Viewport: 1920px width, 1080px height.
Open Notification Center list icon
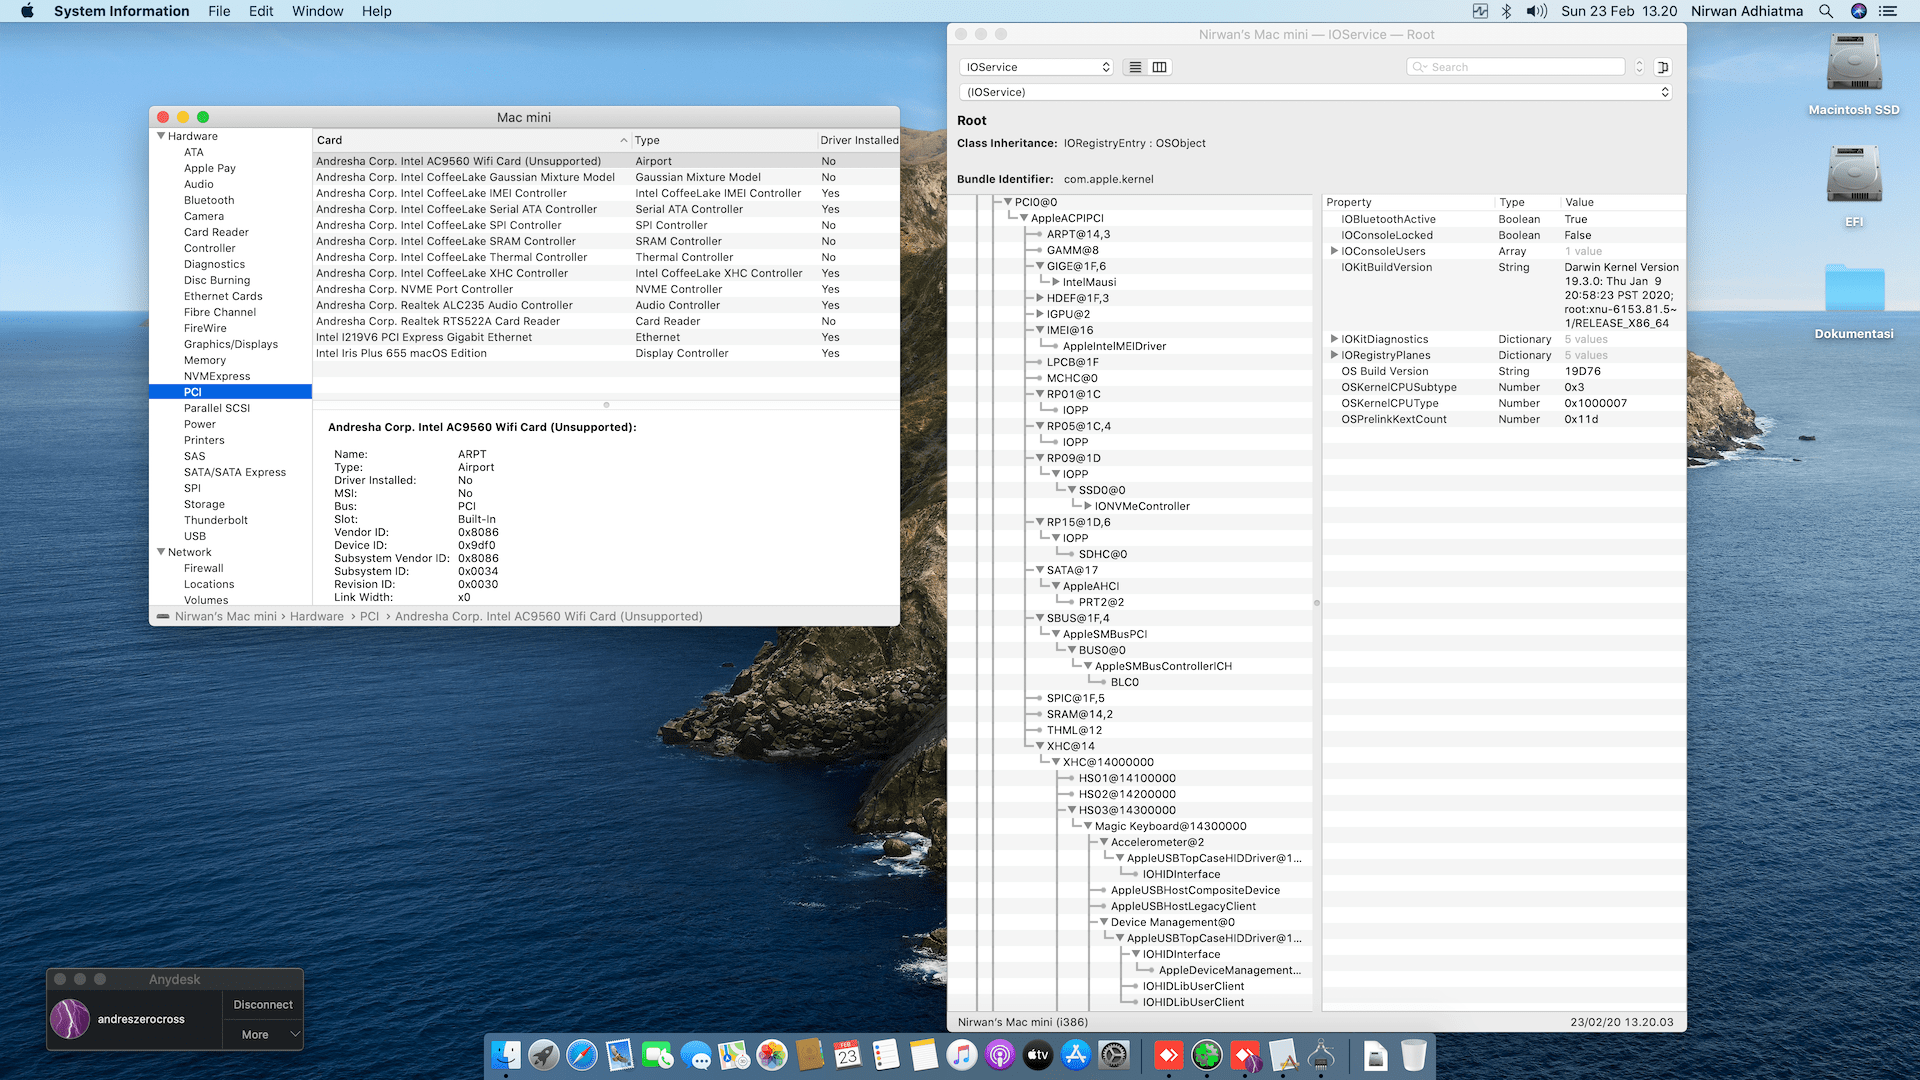[x=1888, y=11]
